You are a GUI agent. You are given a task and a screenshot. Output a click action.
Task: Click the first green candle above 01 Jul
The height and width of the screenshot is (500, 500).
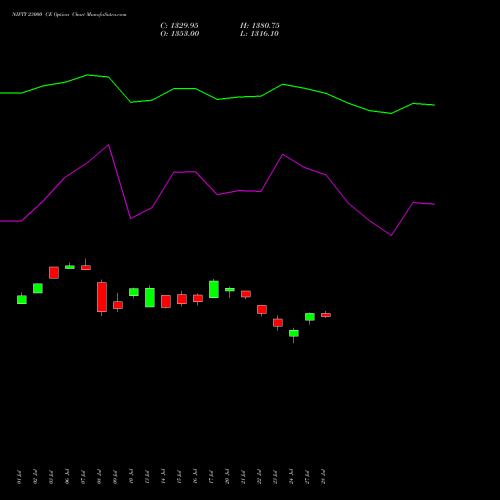(22, 300)
